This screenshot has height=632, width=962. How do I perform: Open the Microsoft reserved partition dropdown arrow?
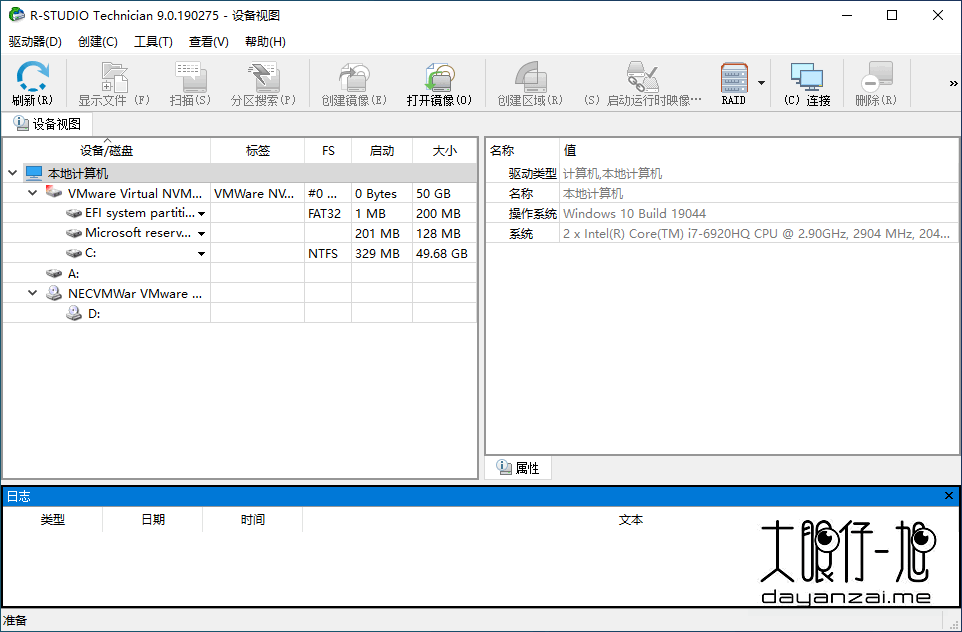[x=201, y=234]
